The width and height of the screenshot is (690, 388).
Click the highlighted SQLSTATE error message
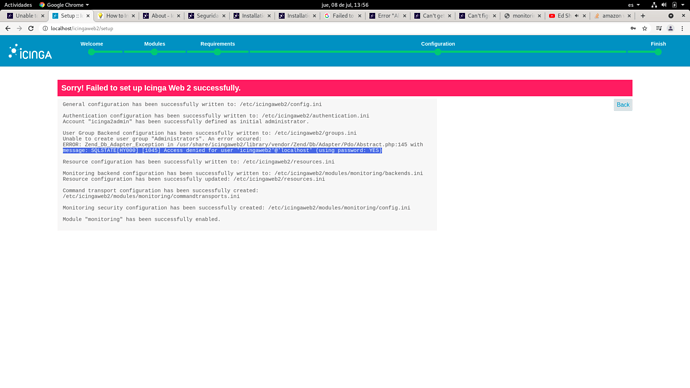coord(222,150)
